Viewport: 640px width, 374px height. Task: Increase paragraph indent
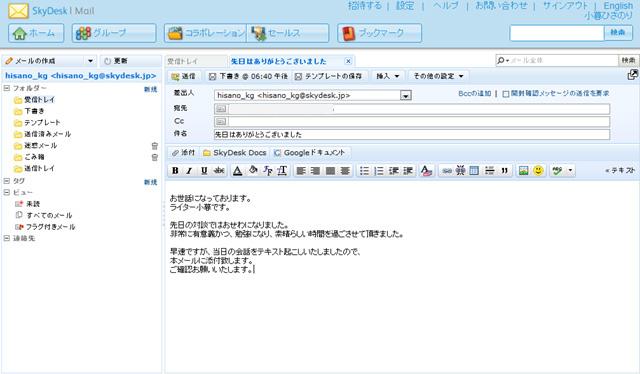[x=408, y=171]
